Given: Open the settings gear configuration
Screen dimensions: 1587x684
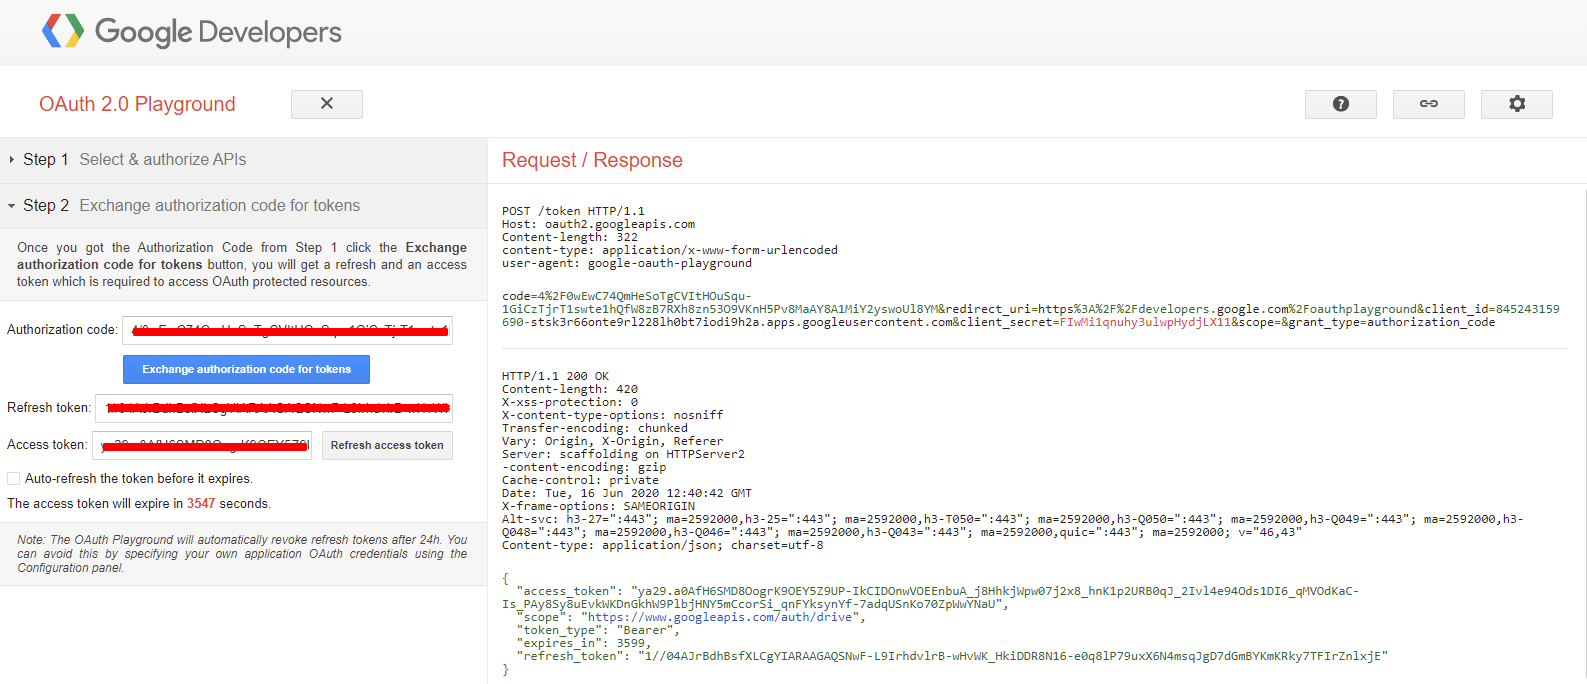Looking at the screenshot, I should 1517,104.
